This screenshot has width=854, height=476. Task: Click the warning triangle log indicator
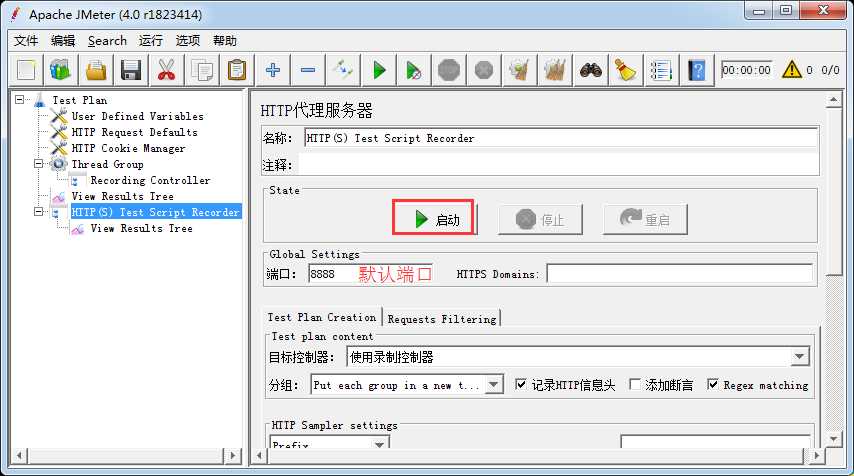click(x=791, y=70)
